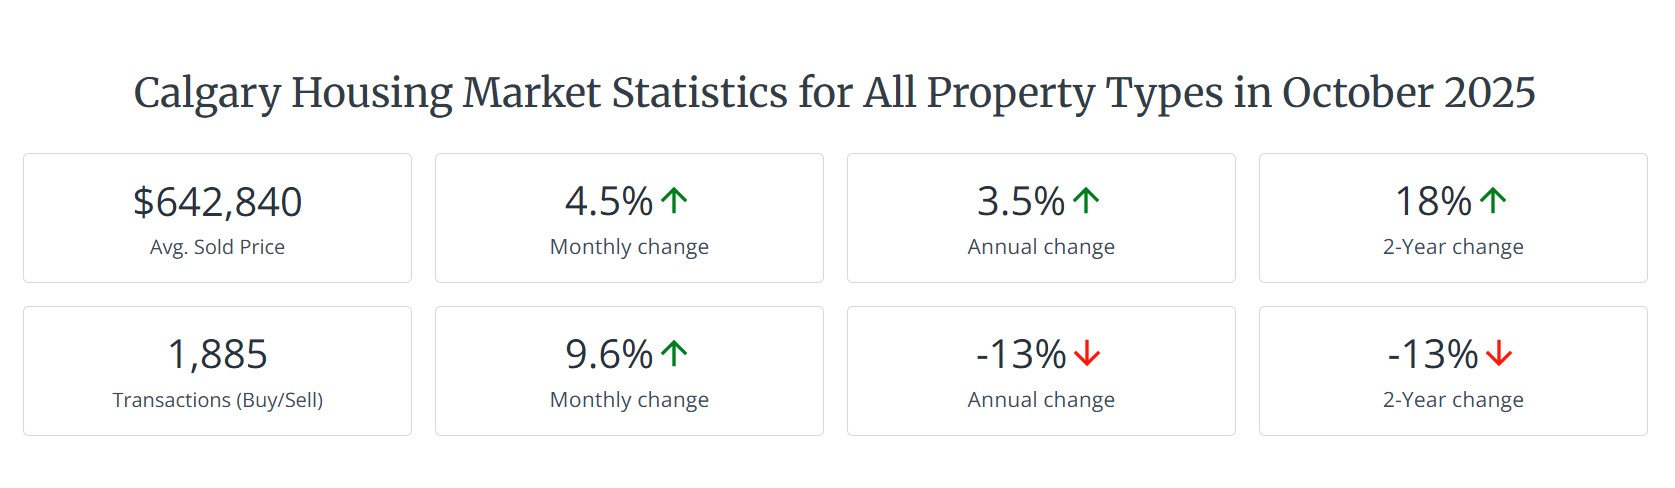1675x488 pixels.
Task: Click red down arrow in transactions Annual change card
Action: point(1087,354)
